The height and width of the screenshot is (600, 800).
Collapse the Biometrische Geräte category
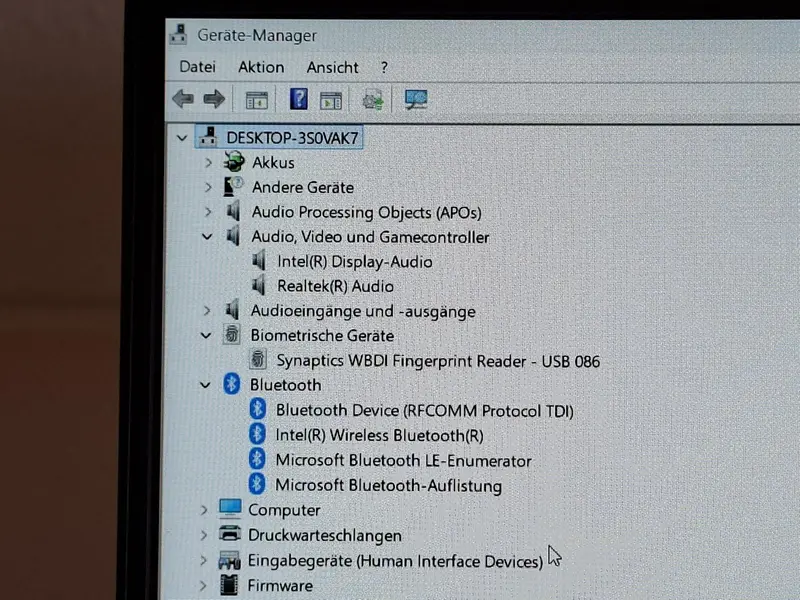tap(206, 336)
